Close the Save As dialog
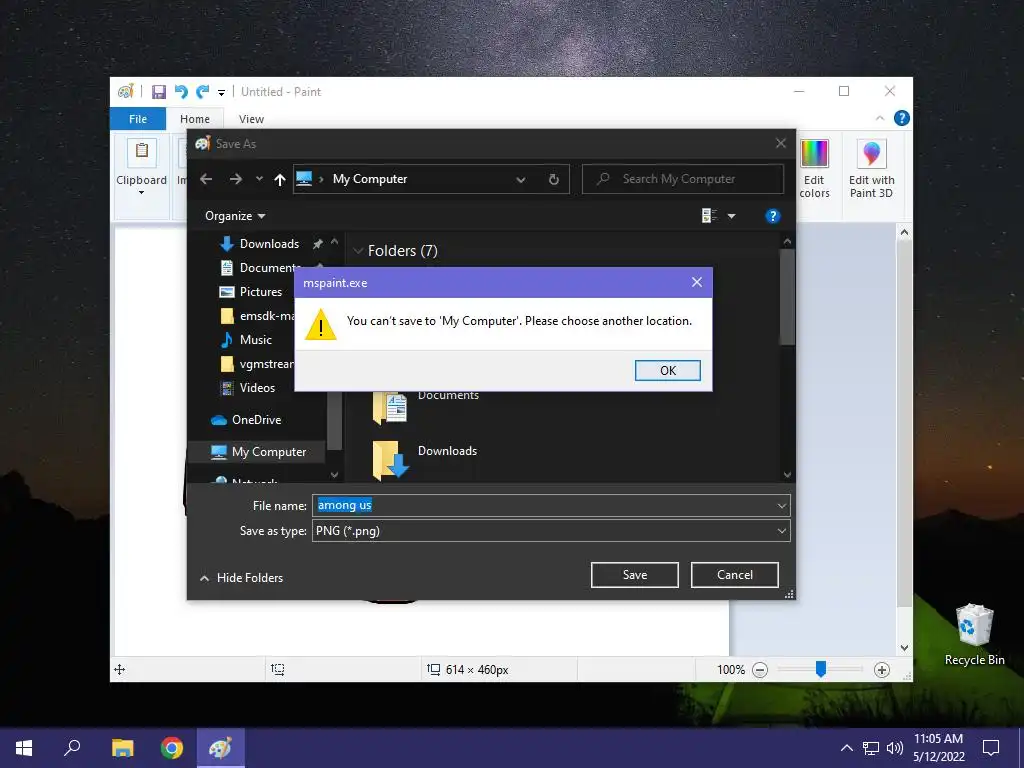 click(x=780, y=143)
